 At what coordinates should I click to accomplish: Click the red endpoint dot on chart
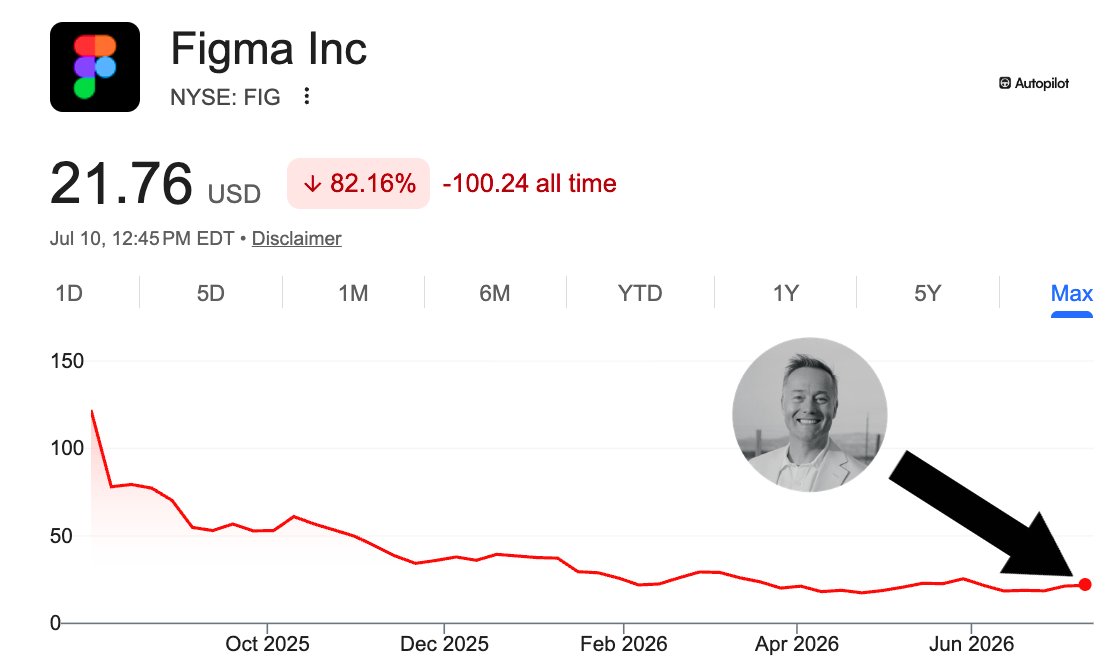[x=1085, y=584]
